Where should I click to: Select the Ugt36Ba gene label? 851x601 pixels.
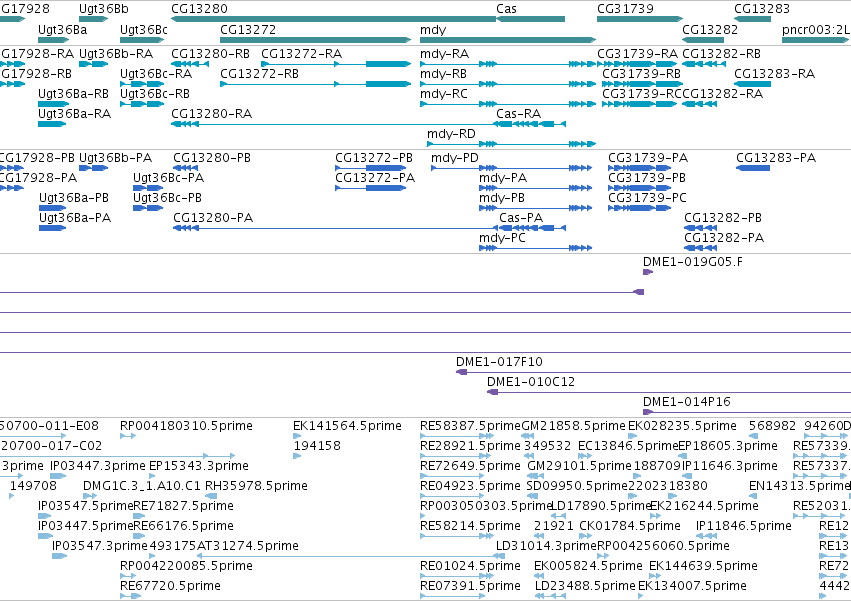(x=62, y=29)
